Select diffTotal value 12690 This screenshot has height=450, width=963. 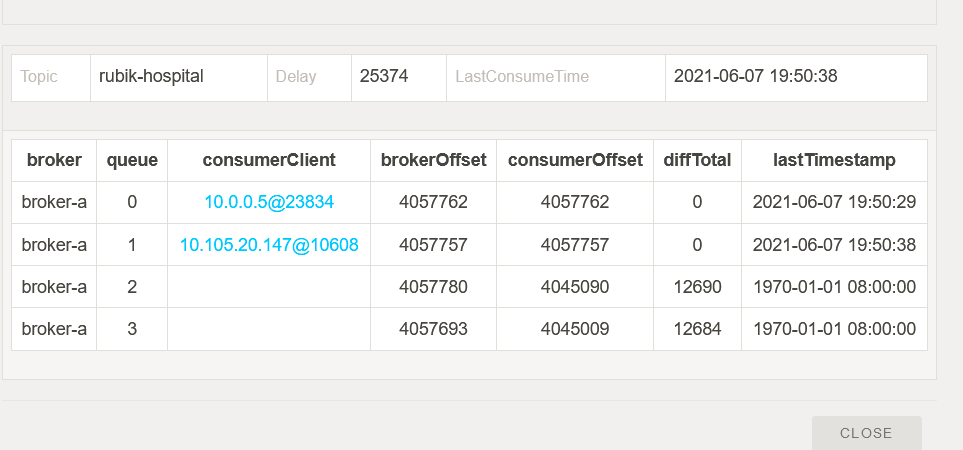[697, 287]
